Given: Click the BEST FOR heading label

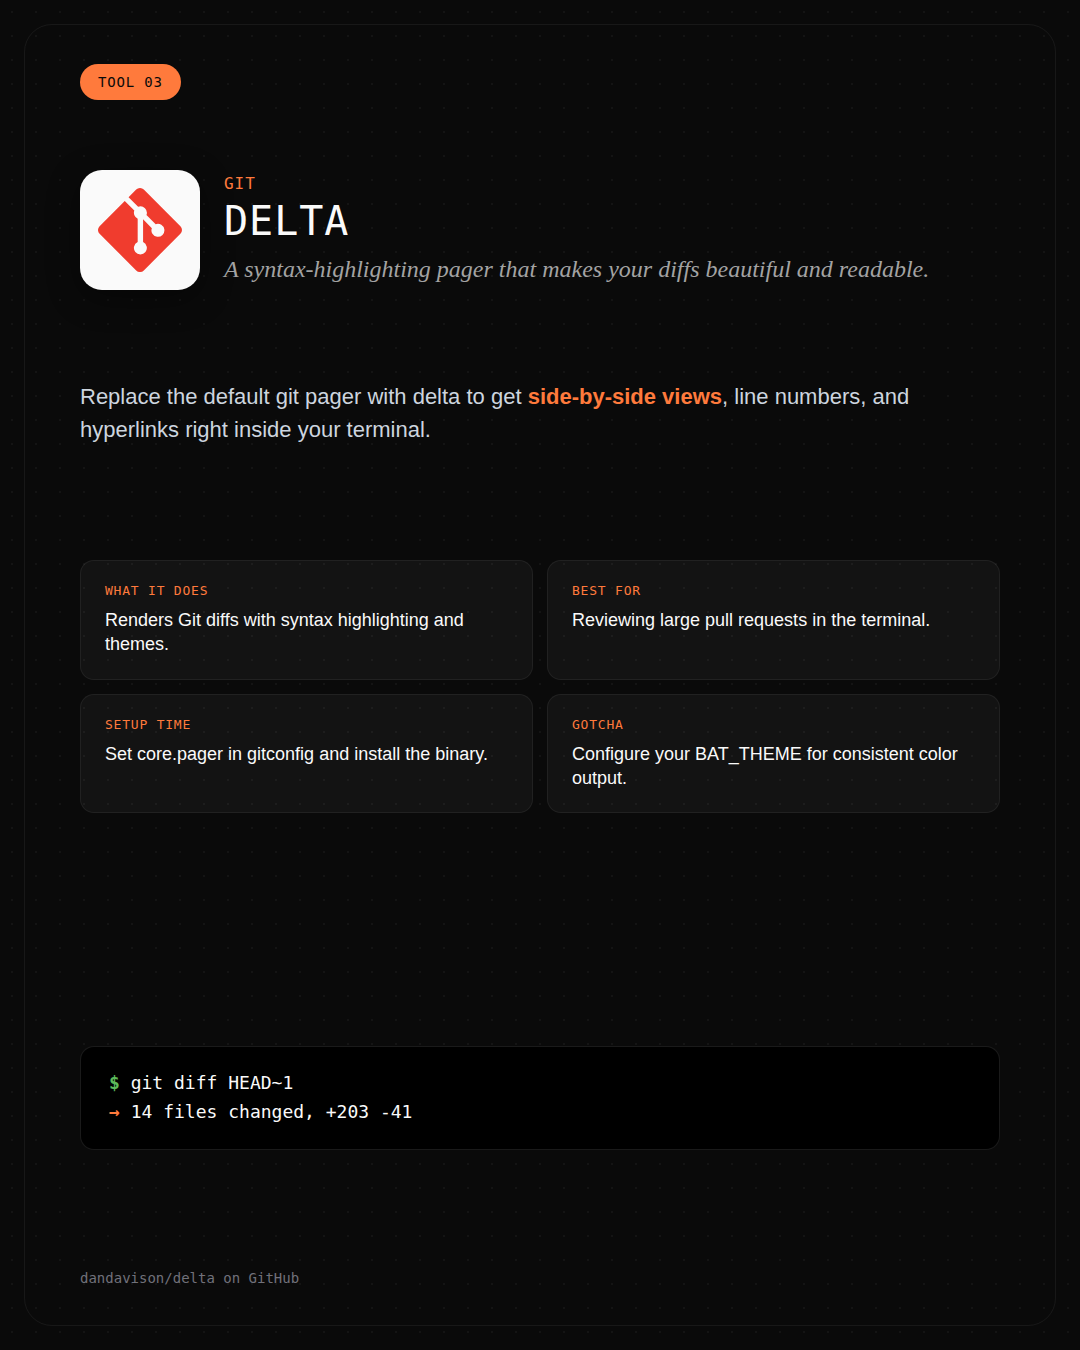Looking at the screenshot, I should pyautogui.click(x=606, y=591).
